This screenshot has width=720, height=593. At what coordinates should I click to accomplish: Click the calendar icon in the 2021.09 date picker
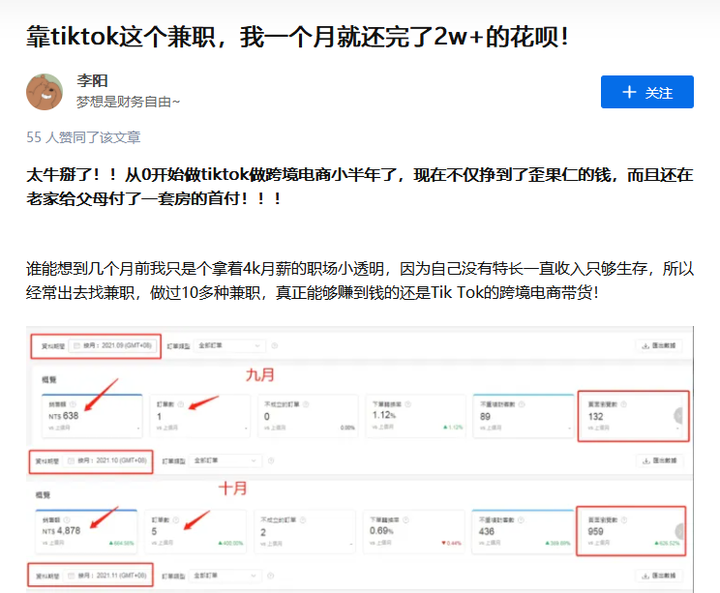tap(77, 345)
